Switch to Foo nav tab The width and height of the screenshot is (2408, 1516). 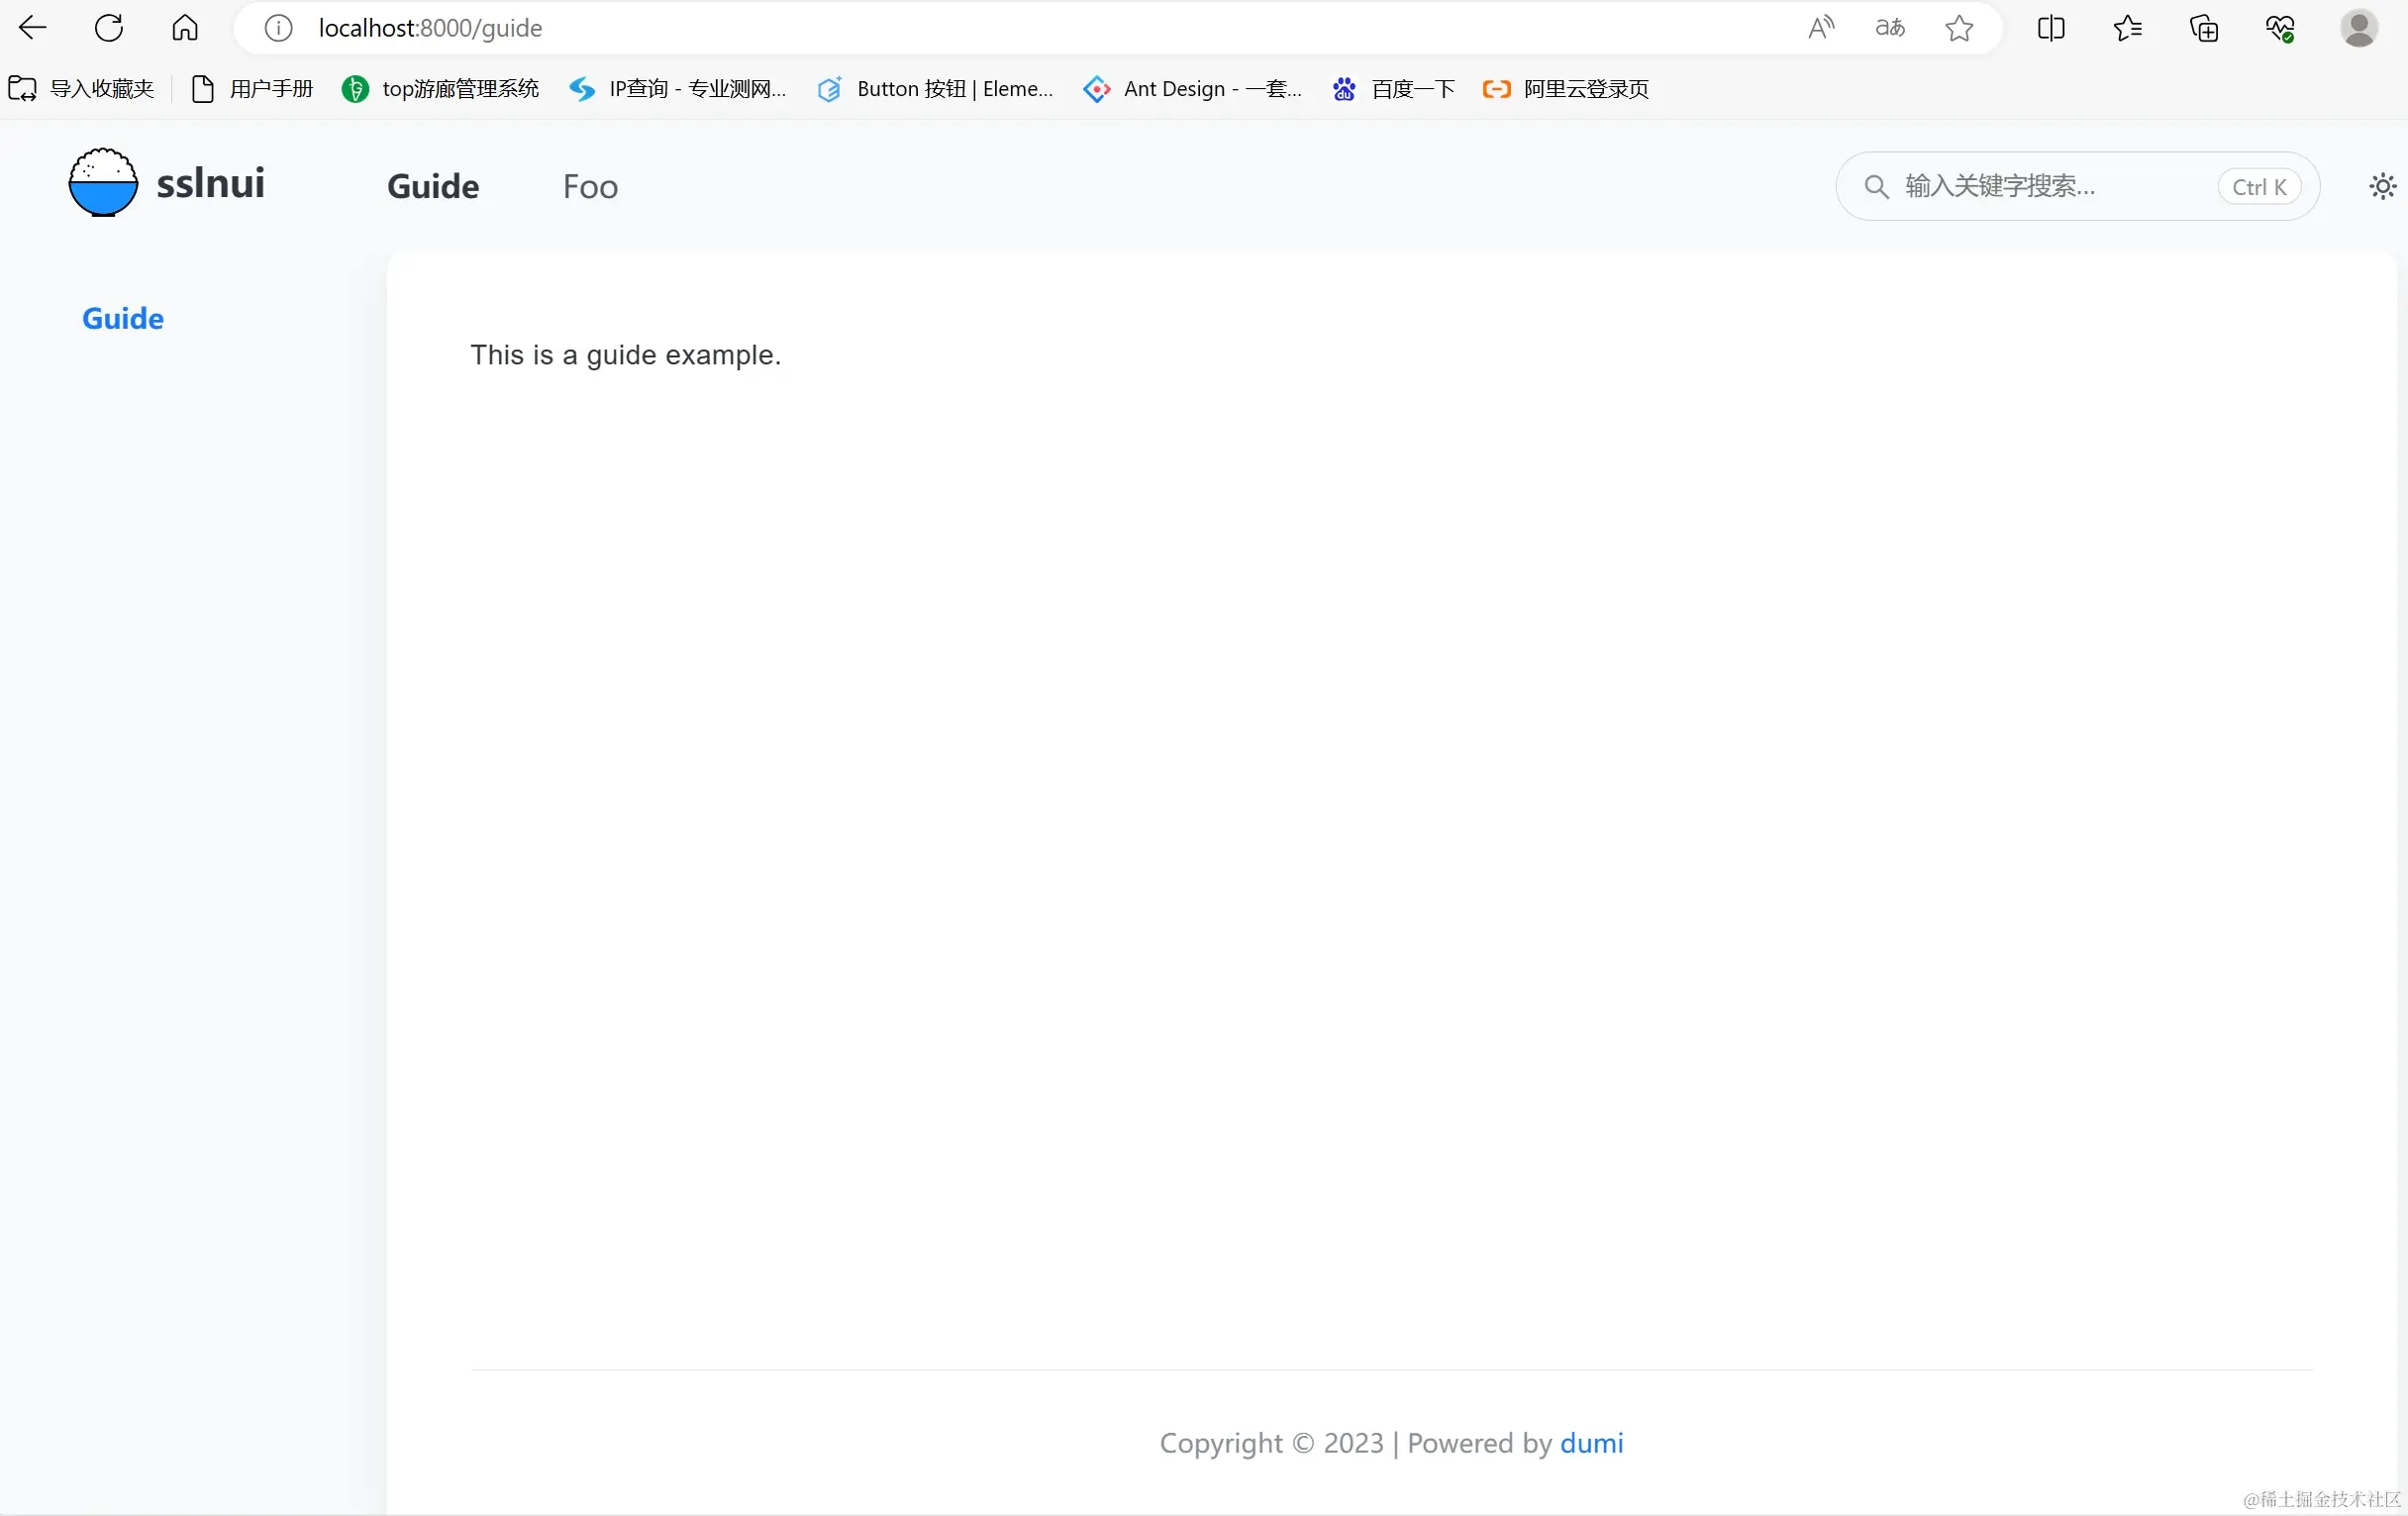tap(590, 187)
